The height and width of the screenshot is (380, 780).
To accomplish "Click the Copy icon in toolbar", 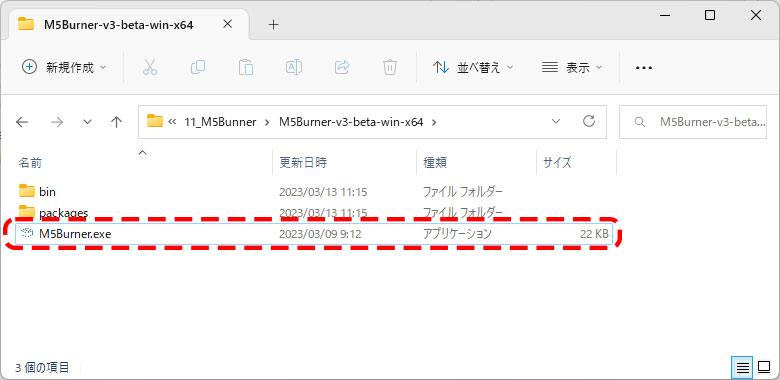I will [x=197, y=67].
